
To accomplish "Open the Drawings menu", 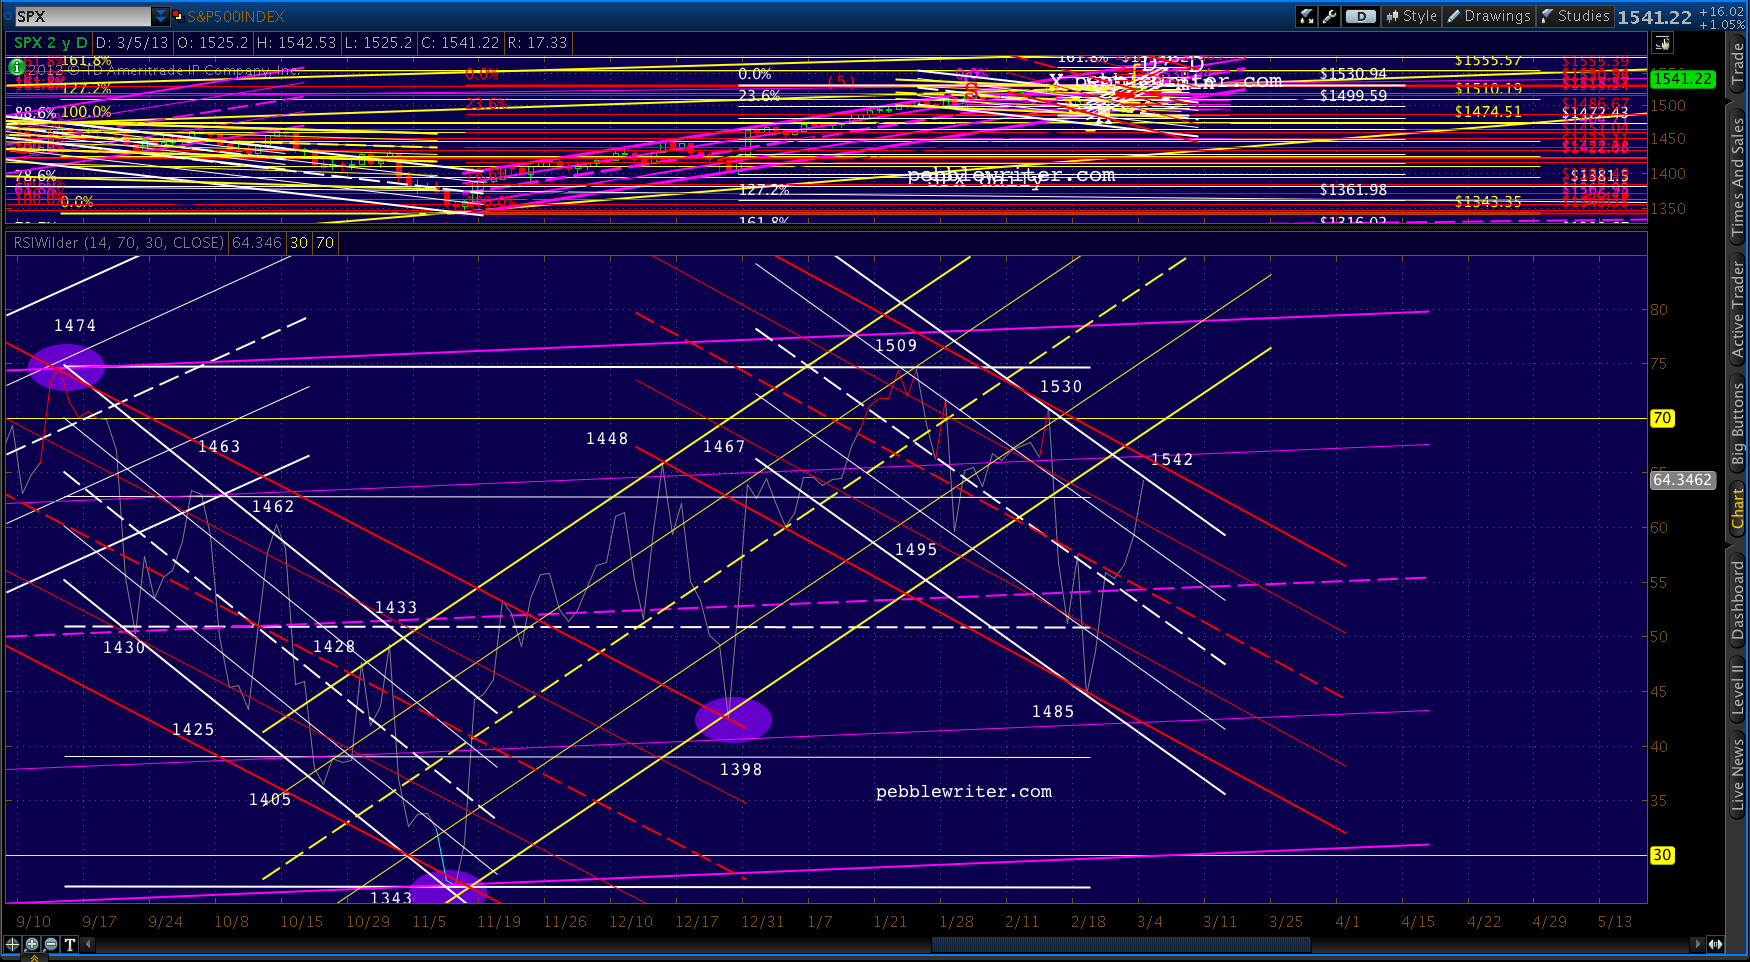I will [1488, 16].
